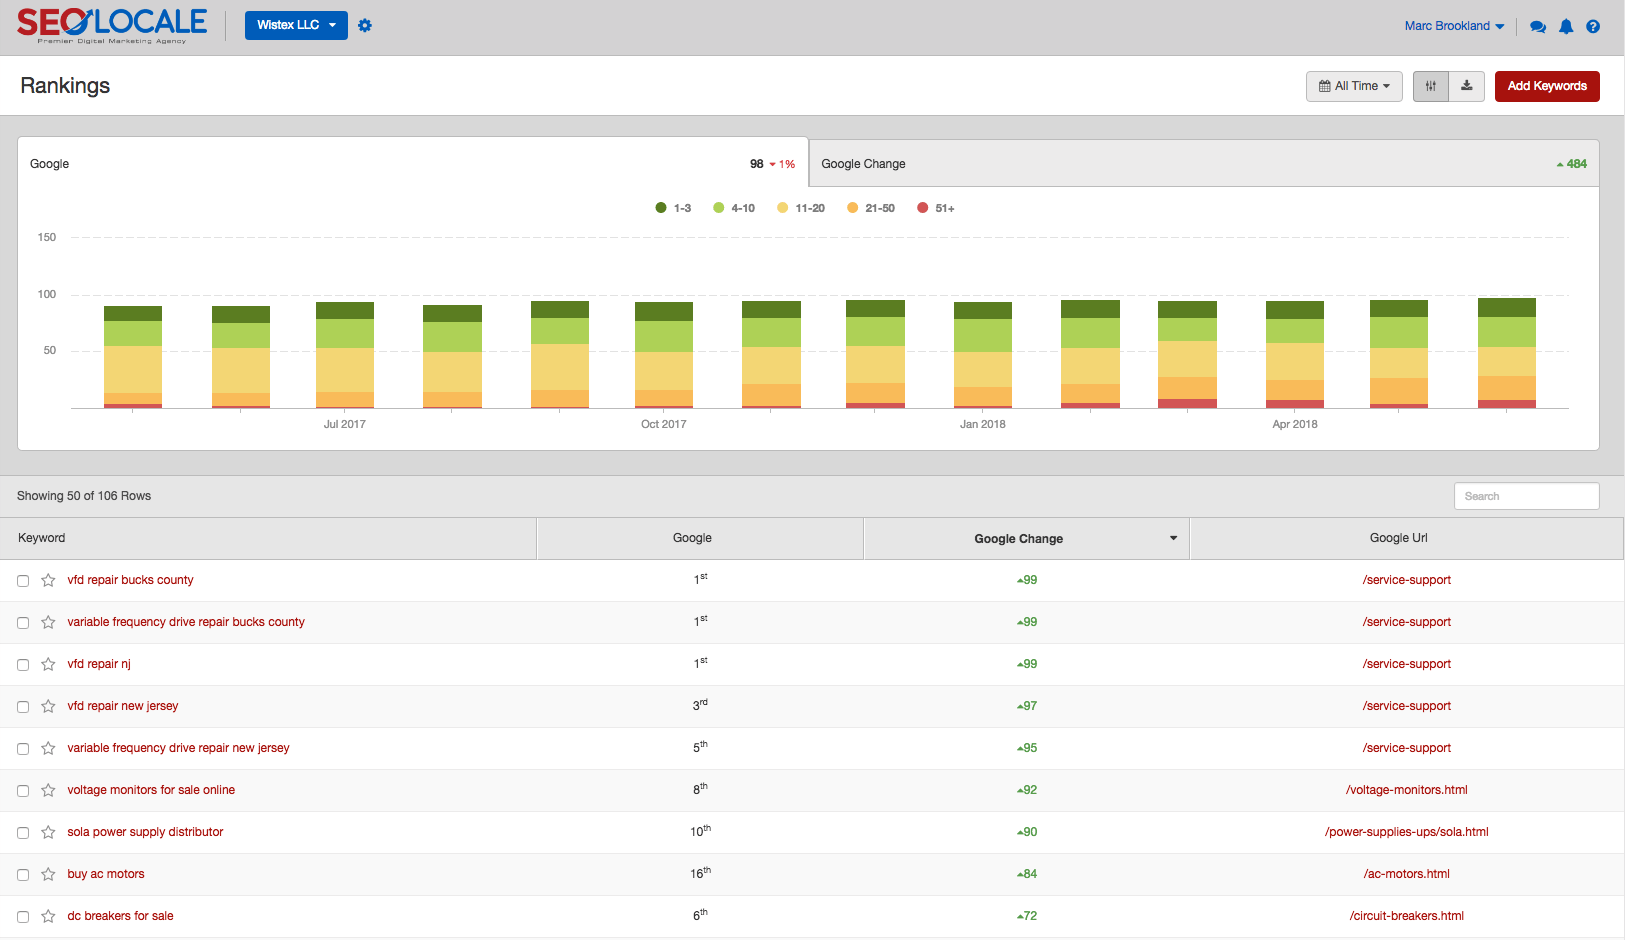
Task: Tick the buy ac motors checkbox
Action: point(23,875)
